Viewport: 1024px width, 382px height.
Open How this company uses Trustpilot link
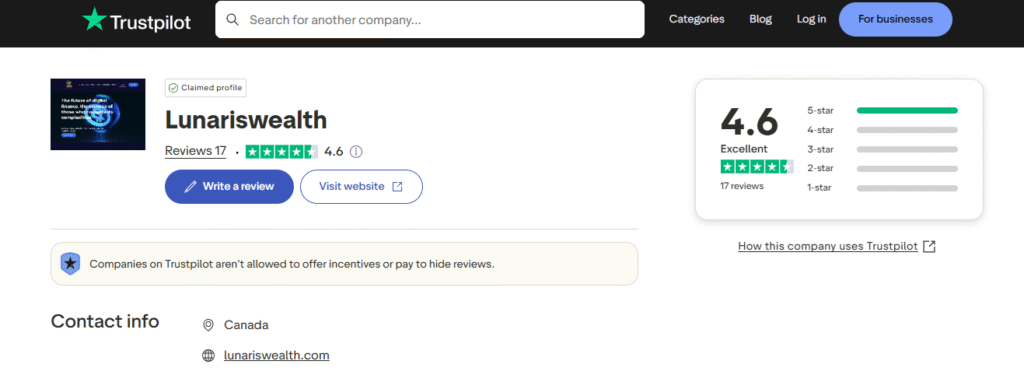827,246
